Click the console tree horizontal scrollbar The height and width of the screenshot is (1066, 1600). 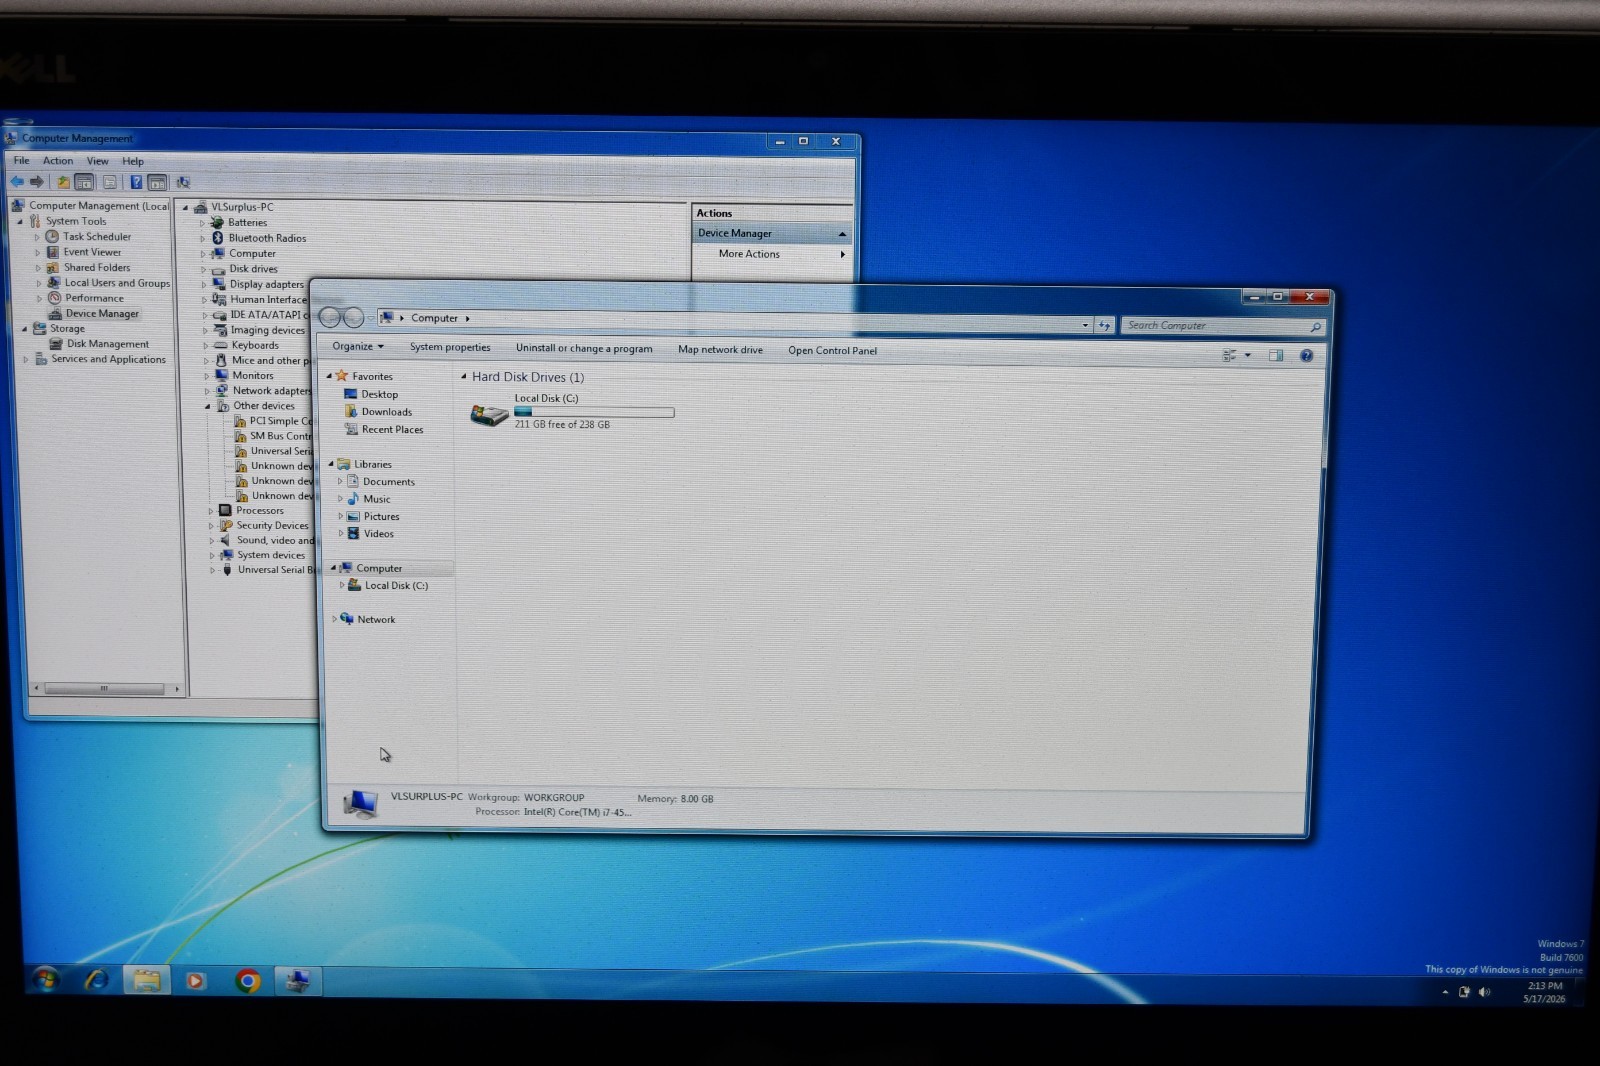106,689
